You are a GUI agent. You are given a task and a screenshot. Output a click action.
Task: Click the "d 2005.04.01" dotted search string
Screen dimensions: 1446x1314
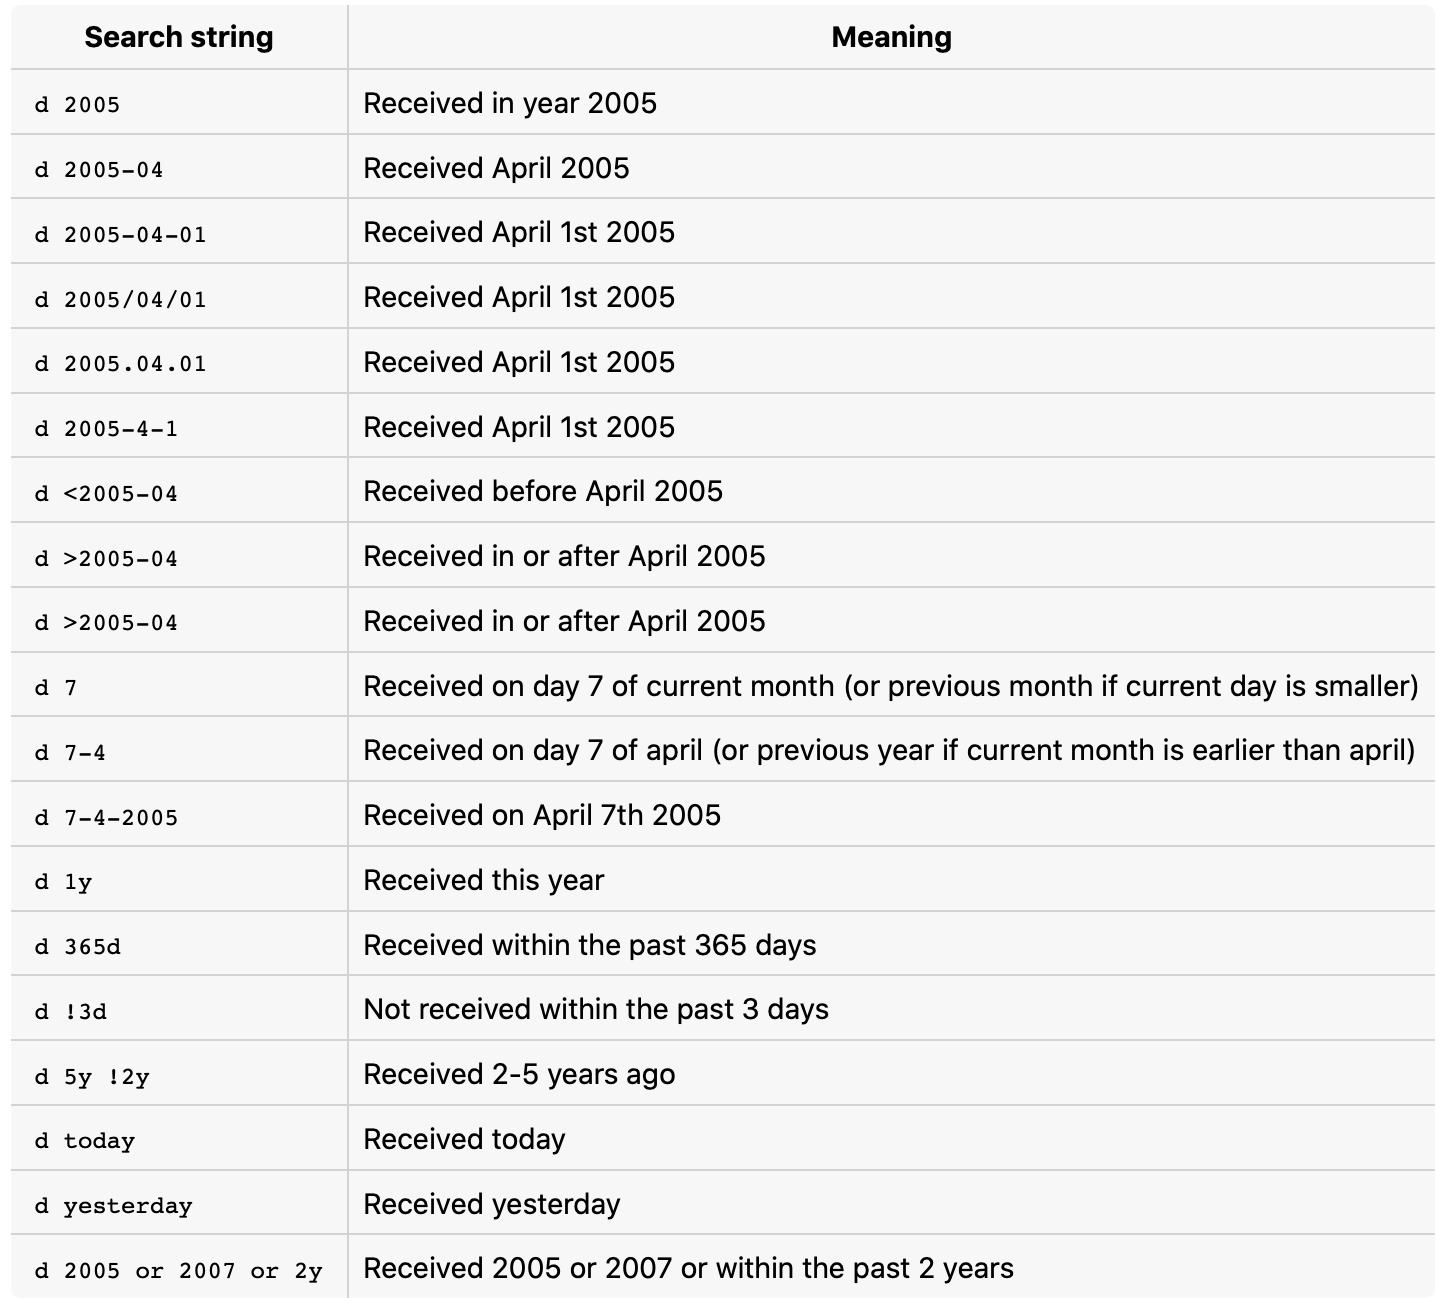(120, 364)
